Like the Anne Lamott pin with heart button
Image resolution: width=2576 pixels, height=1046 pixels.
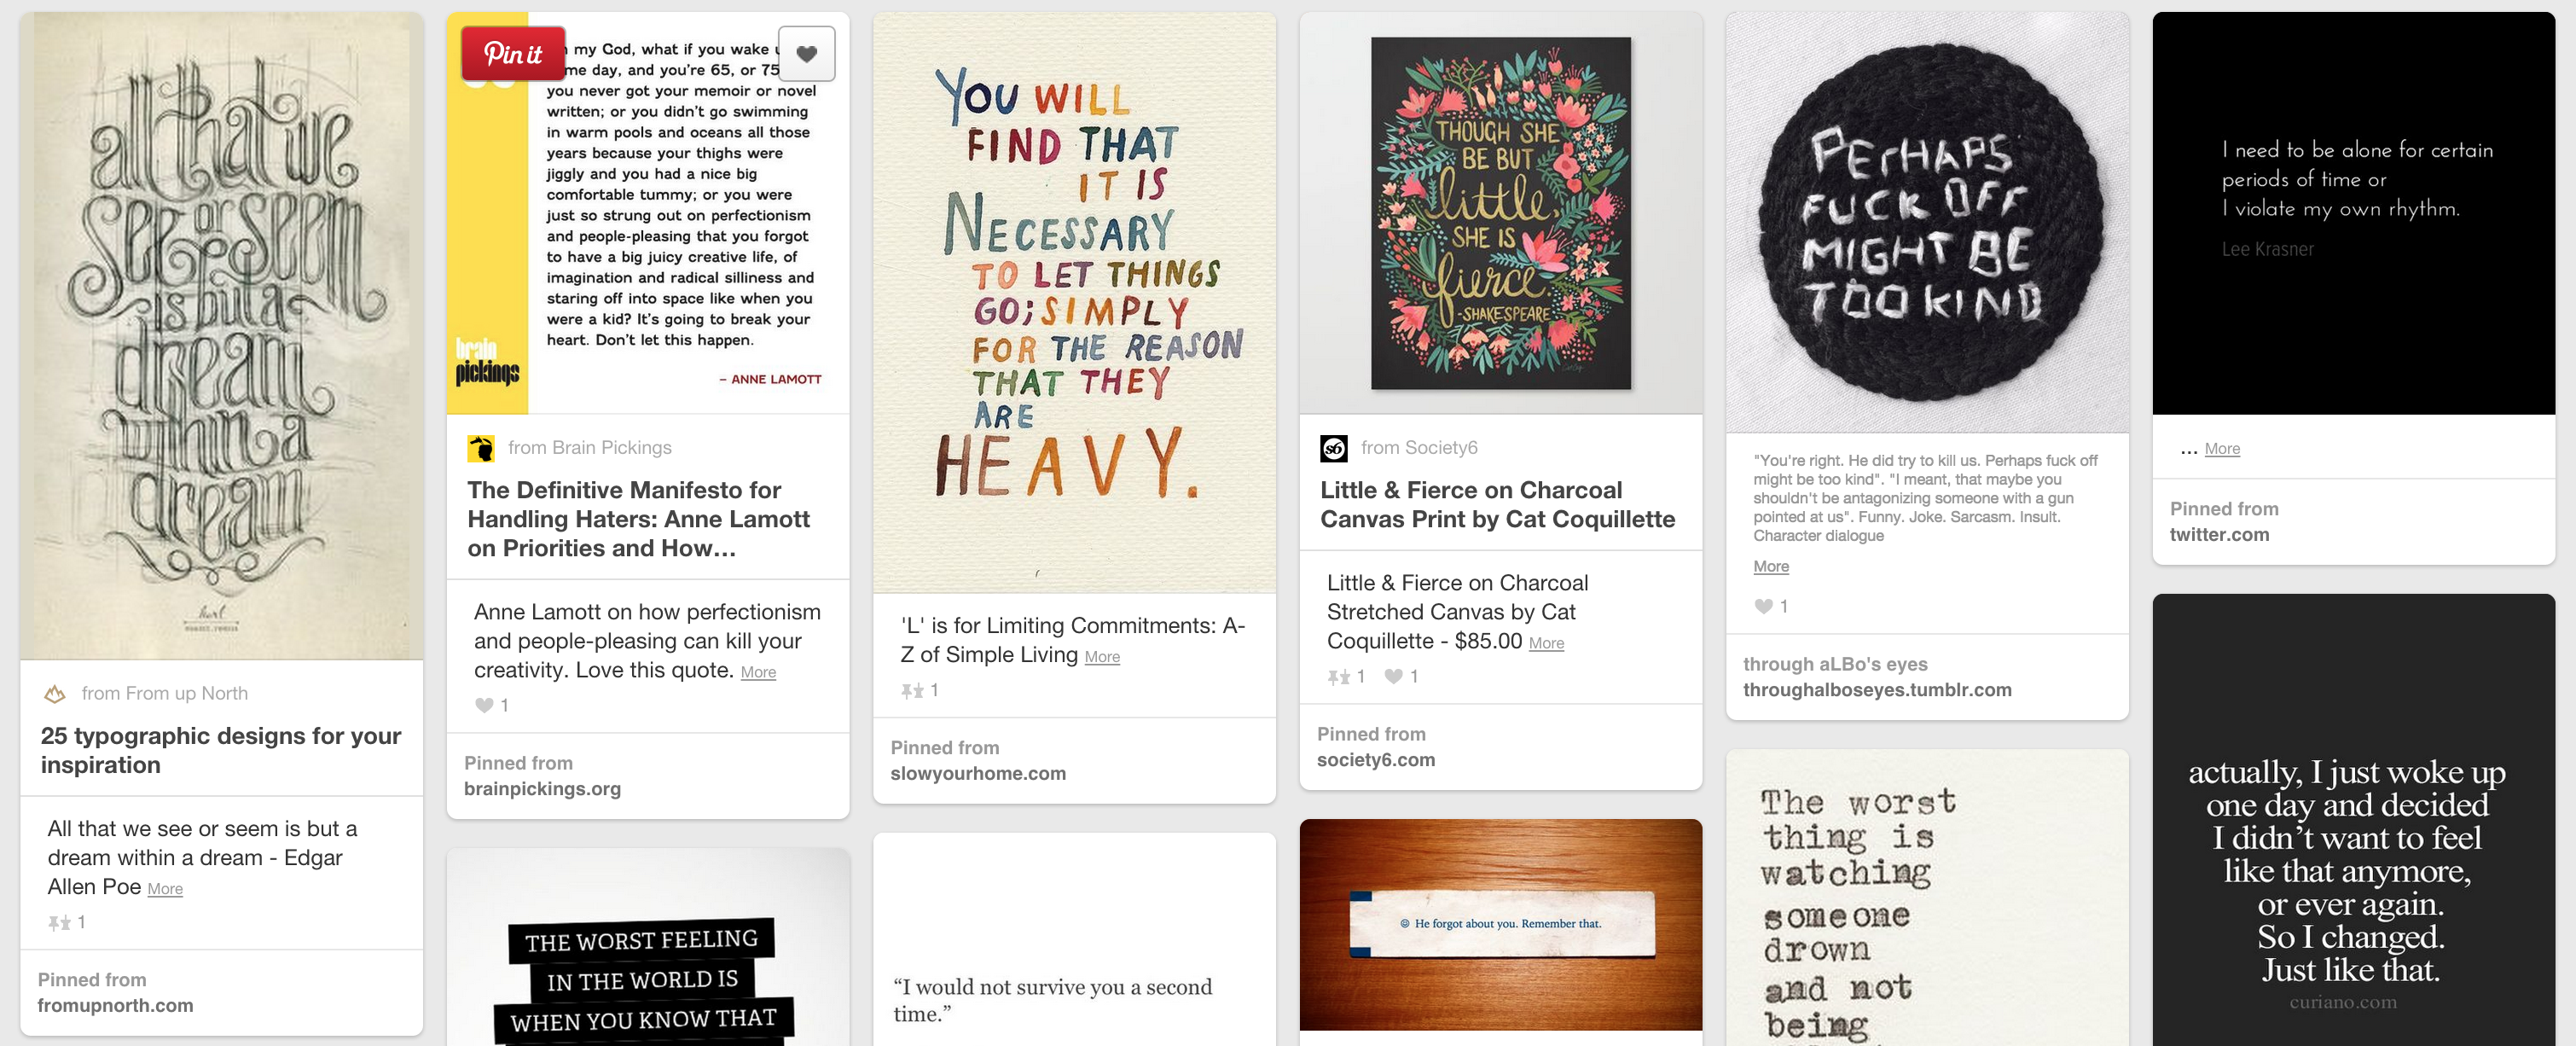tap(806, 54)
